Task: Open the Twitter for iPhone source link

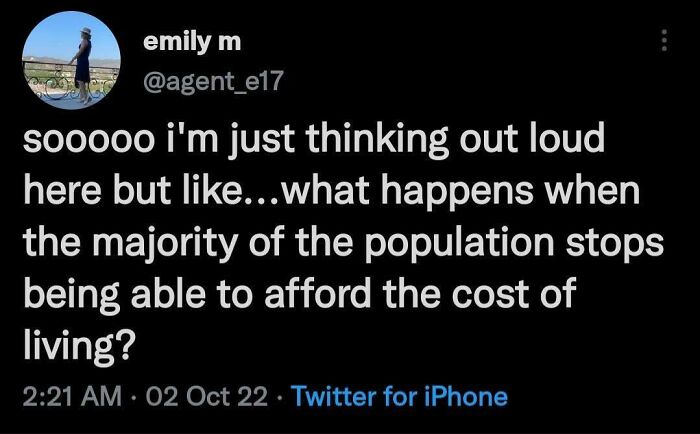Action: coord(399,396)
